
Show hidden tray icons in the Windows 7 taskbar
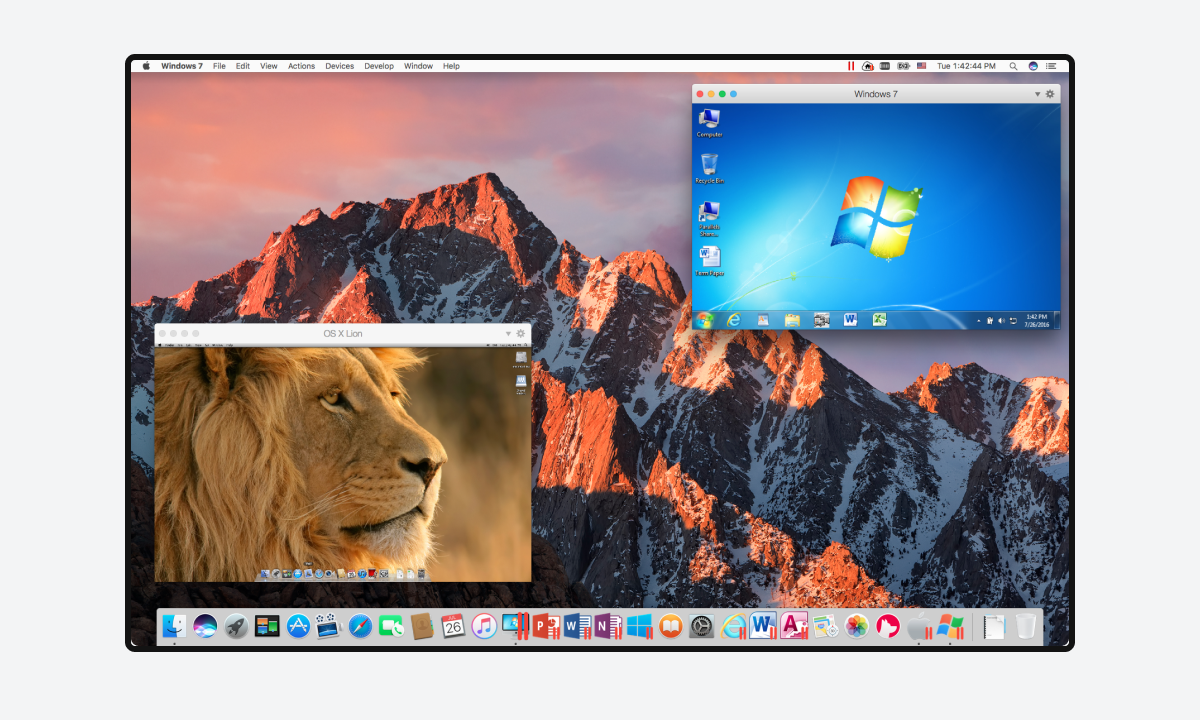coord(979,321)
